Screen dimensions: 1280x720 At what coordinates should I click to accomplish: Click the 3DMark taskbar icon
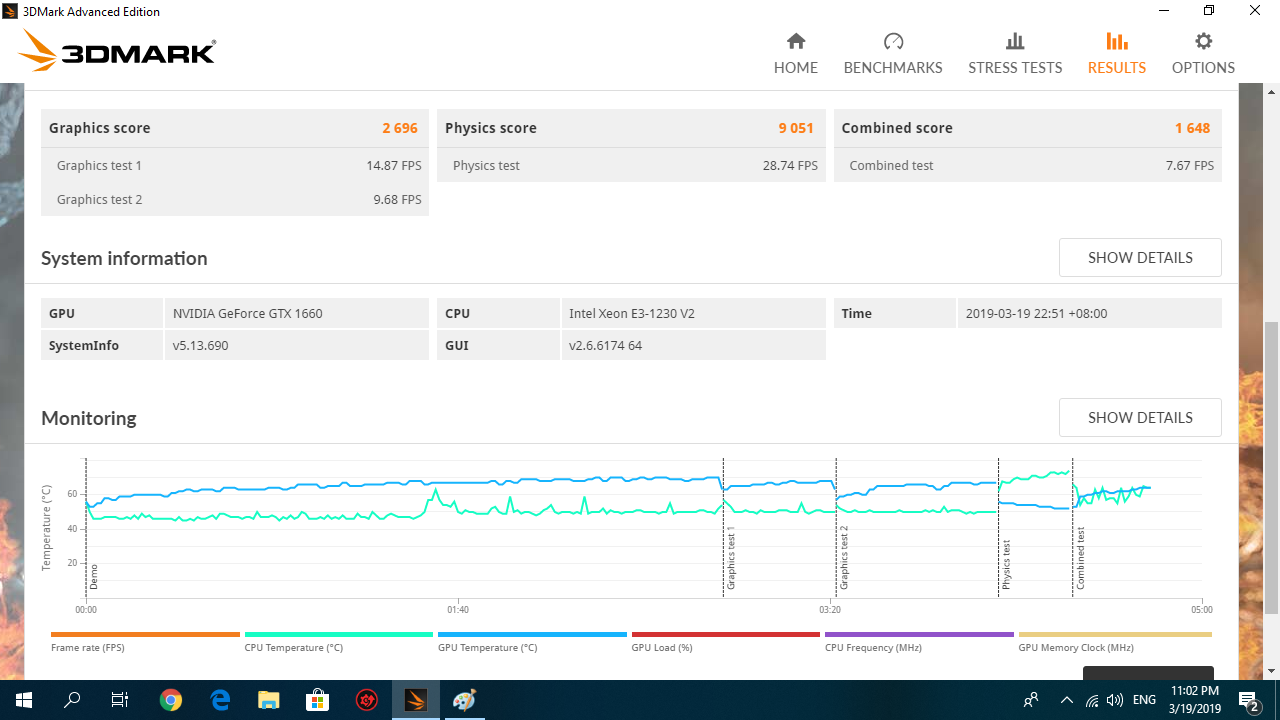tap(415, 700)
